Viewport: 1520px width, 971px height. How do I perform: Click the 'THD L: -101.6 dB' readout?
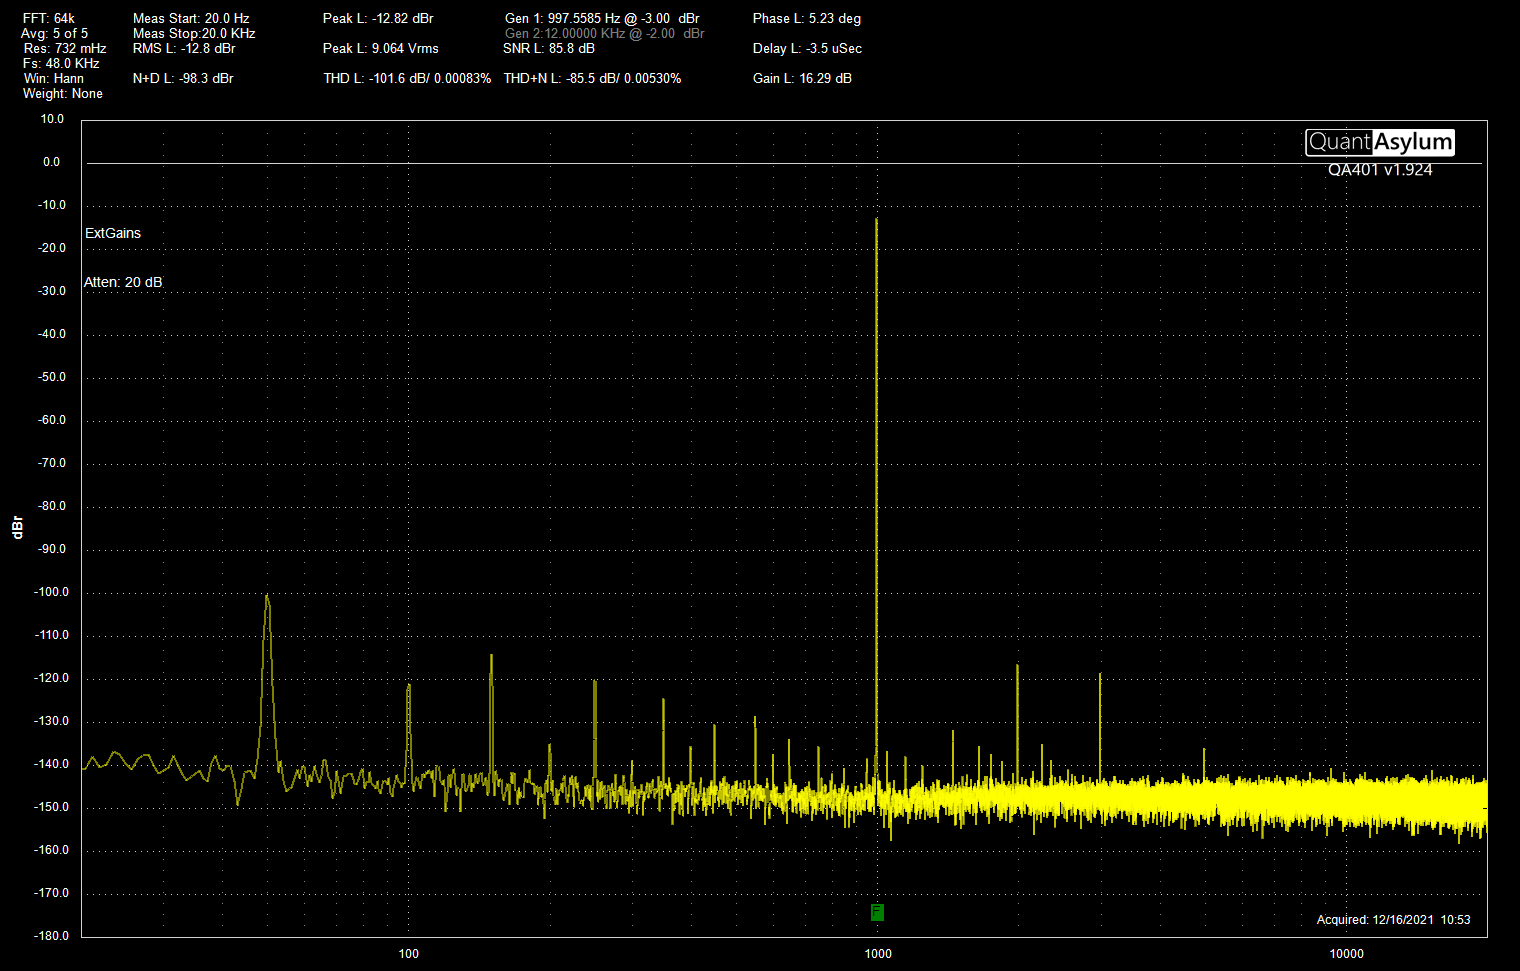point(407,78)
